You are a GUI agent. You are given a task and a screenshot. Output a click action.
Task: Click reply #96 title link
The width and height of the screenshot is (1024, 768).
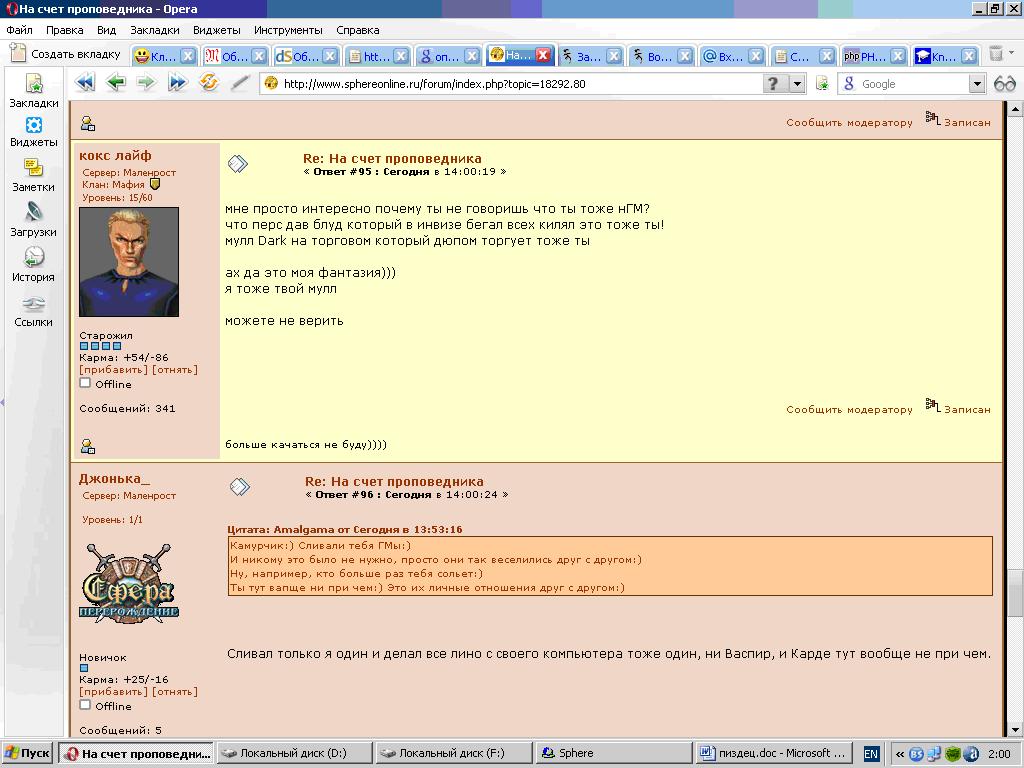click(394, 482)
